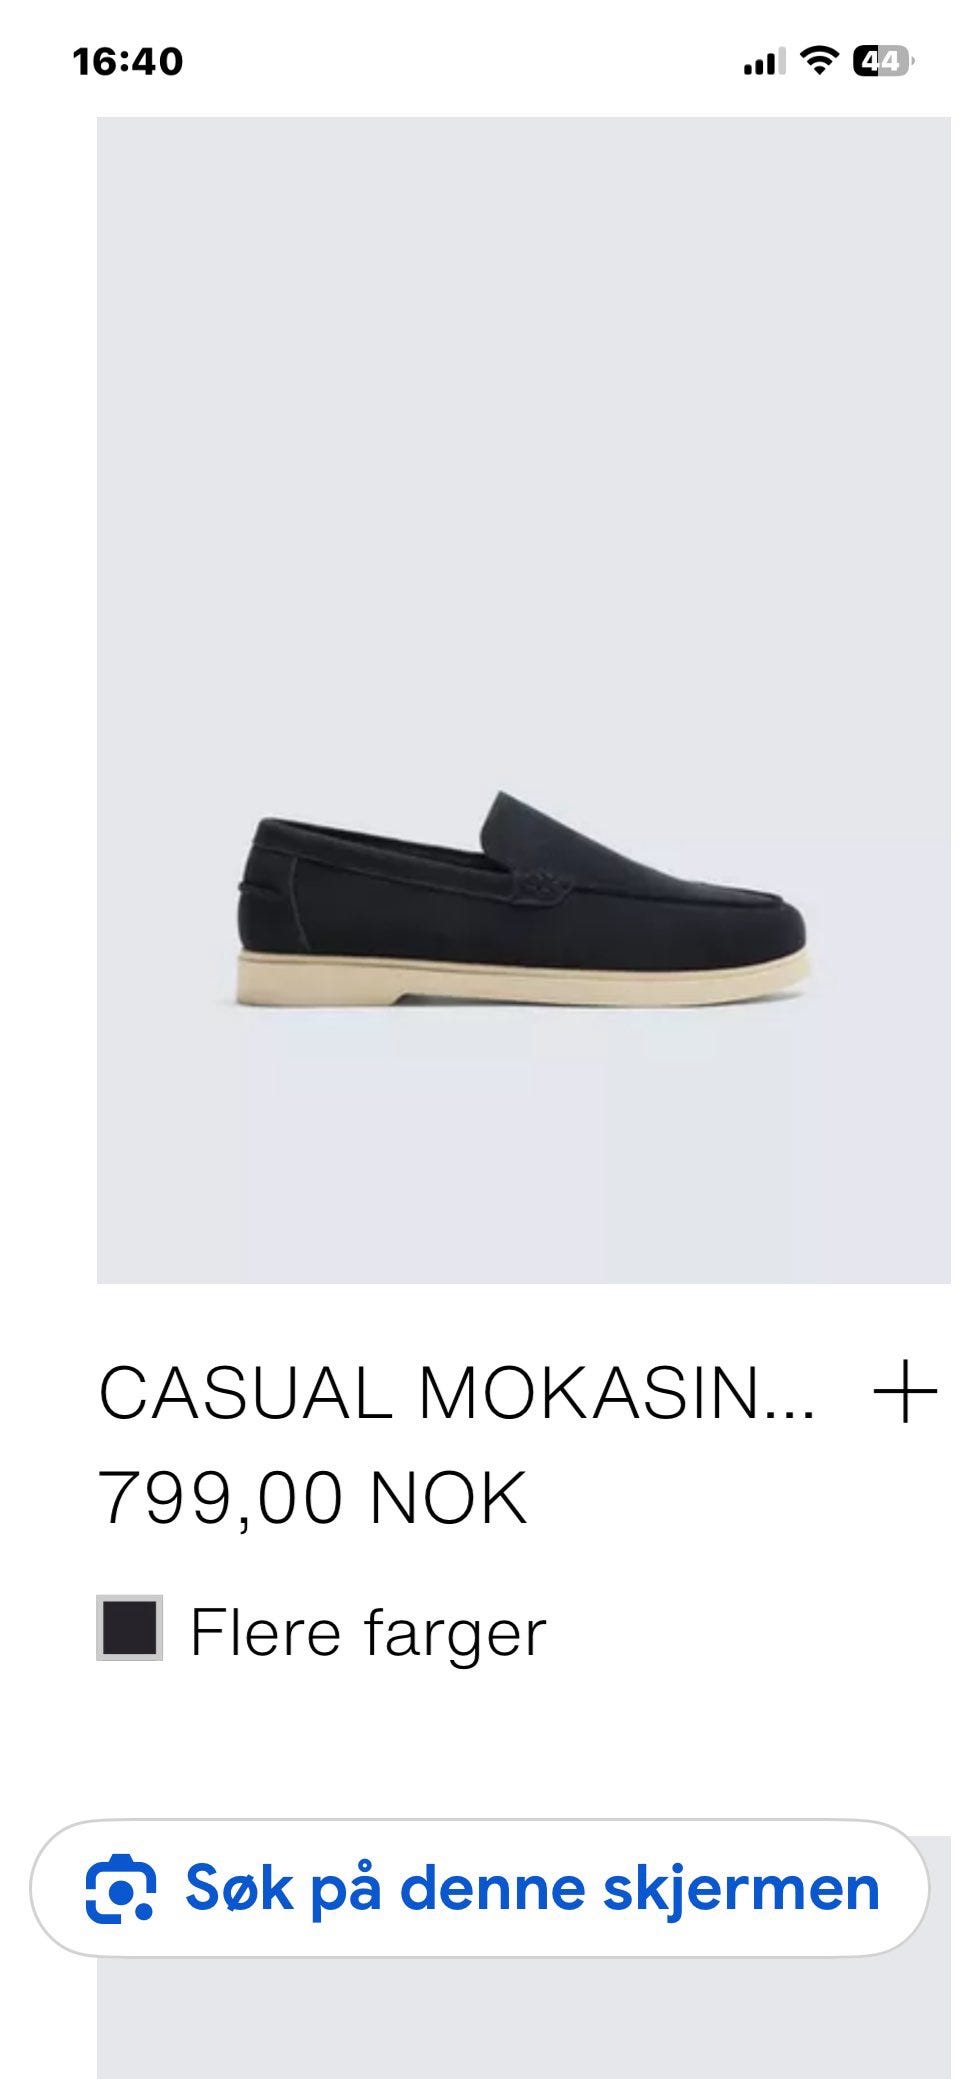This screenshot has height=2079, width=960.
Task: Tap the toe of the navy loafer
Action: coord(760,920)
